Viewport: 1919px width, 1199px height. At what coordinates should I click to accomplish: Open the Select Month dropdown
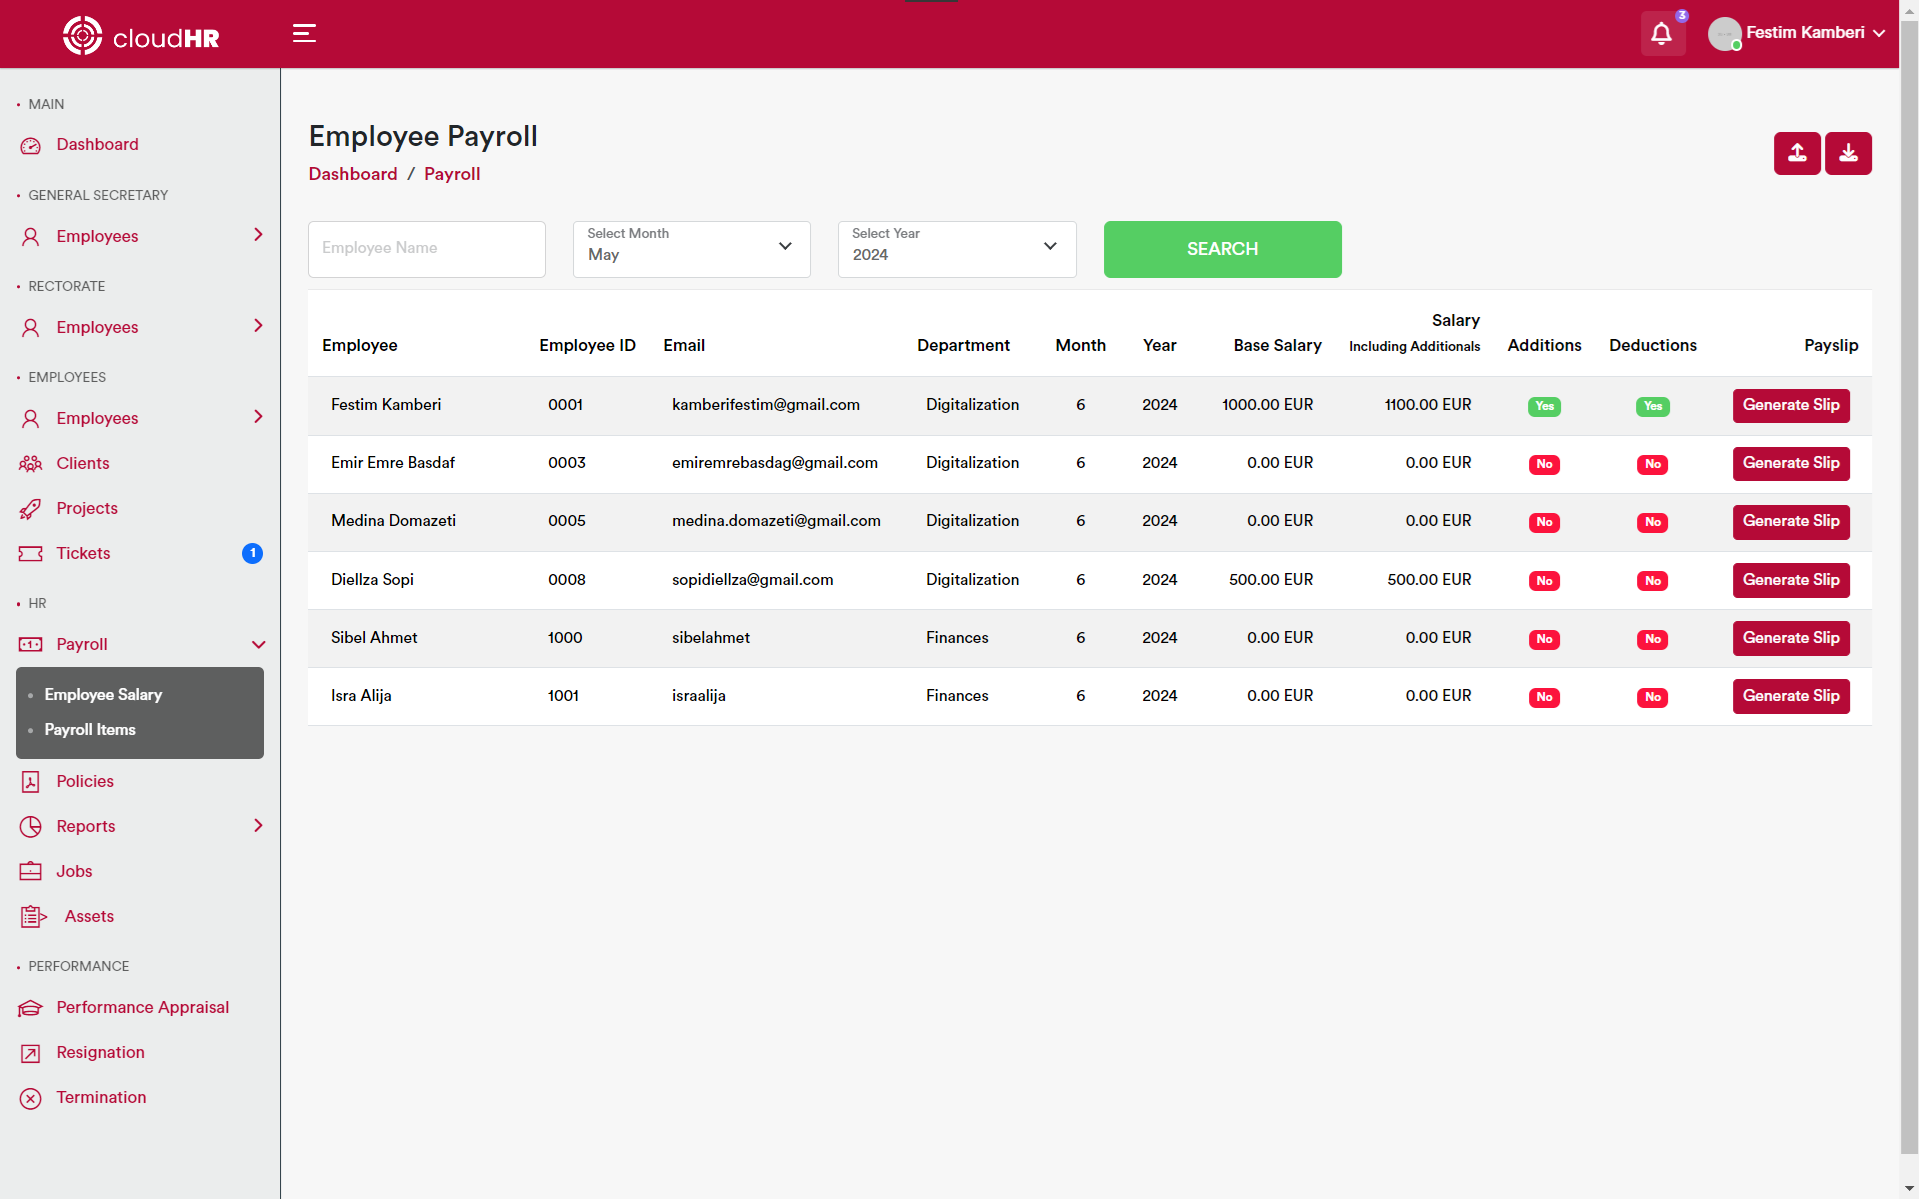[691, 249]
